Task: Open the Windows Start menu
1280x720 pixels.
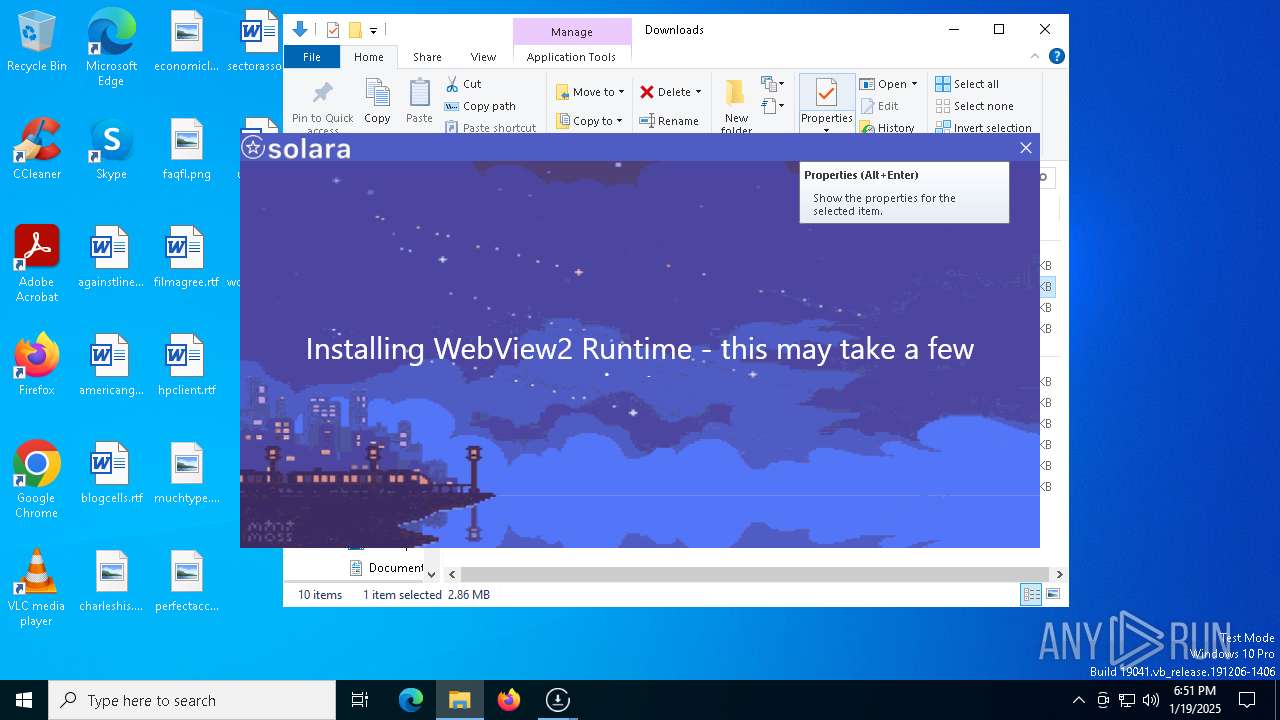Action: pyautogui.click(x=24, y=700)
